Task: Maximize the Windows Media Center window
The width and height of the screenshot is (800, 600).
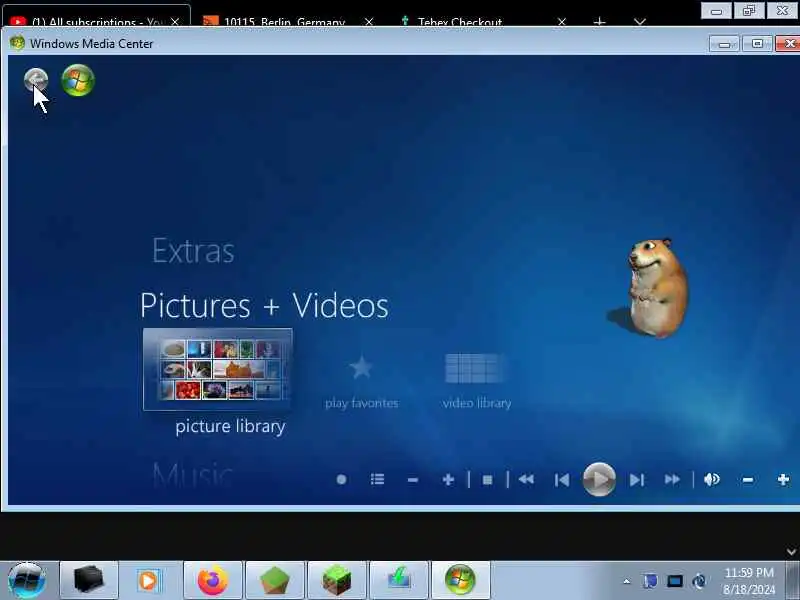Action: pyautogui.click(x=757, y=44)
